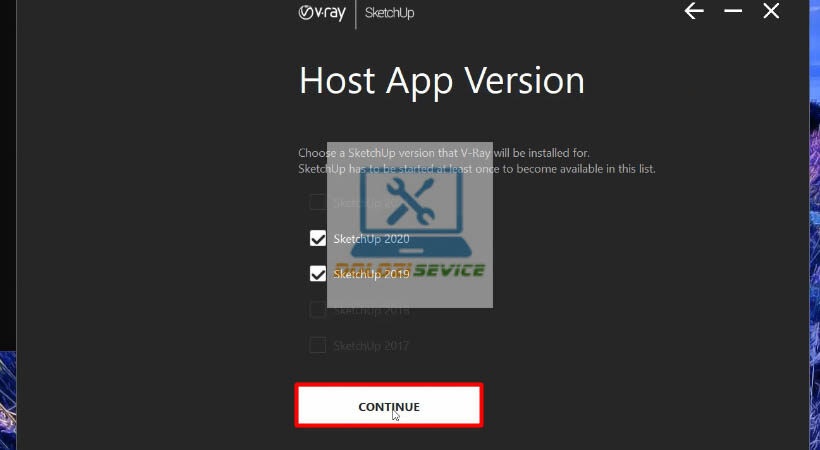
Task: Click the SketchUp 2017 label text
Action: coord(371,346)
